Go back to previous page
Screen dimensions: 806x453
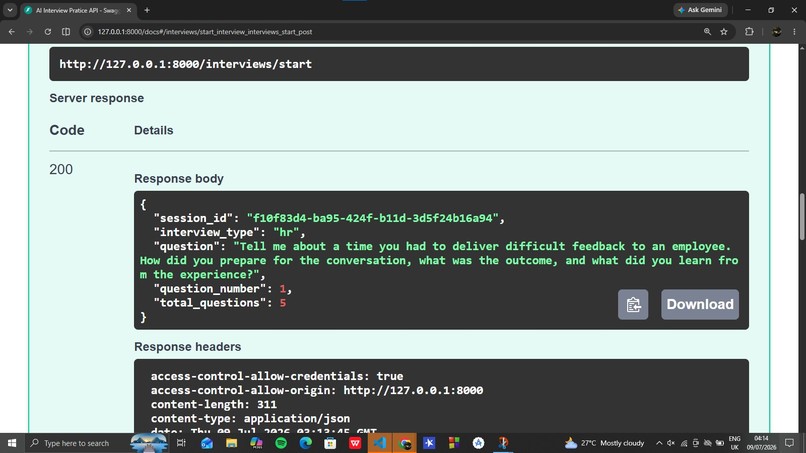click(x=11, y=32)
